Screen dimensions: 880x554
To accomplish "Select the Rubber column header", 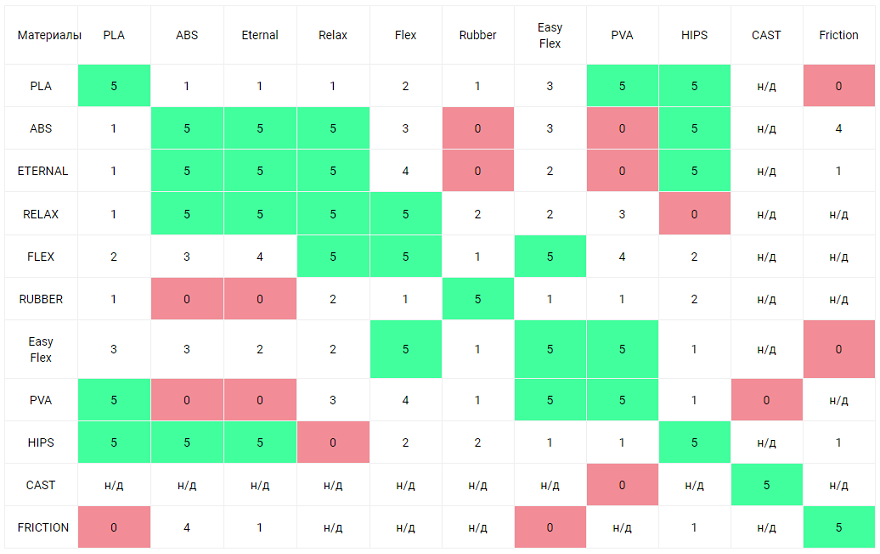I will tap(478, 35).
